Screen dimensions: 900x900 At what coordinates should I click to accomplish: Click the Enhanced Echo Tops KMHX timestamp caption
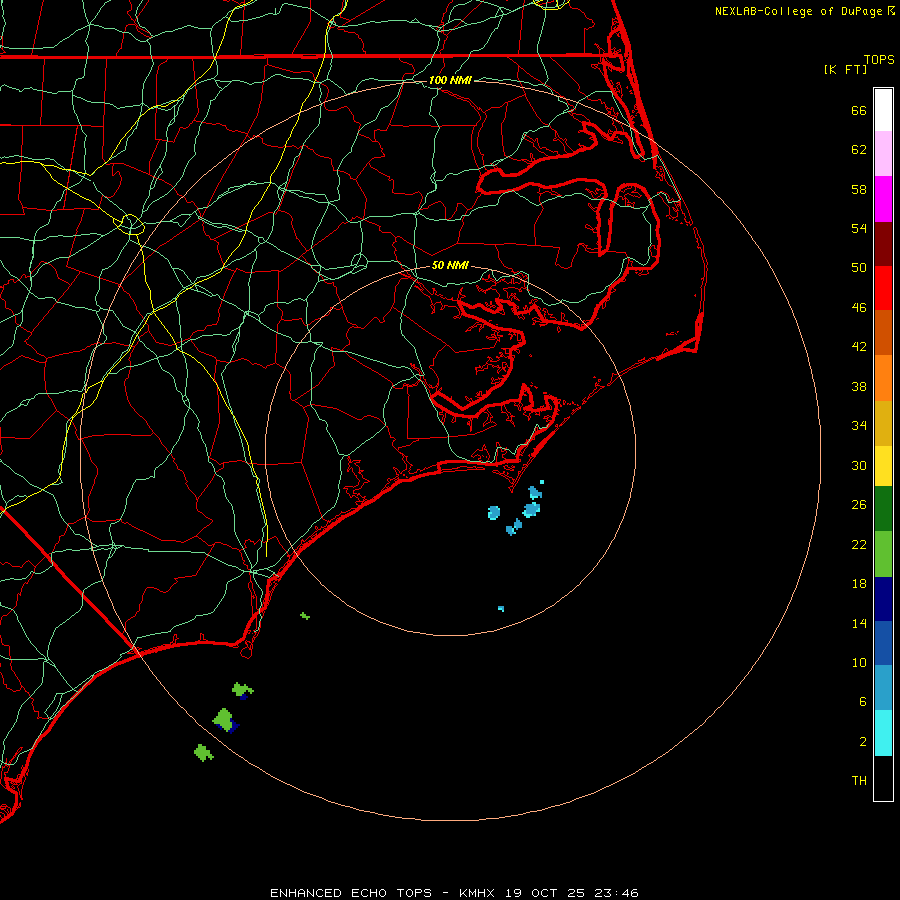(454, 893)
